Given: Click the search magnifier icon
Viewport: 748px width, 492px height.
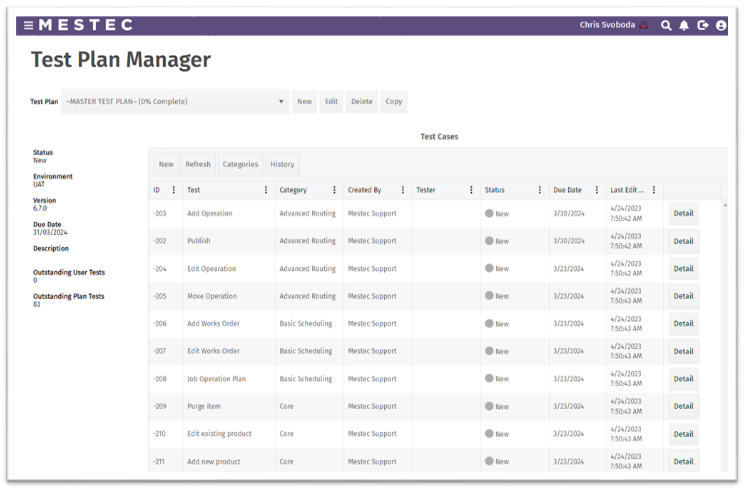Looking at the screenshot, I should (666, 25).
